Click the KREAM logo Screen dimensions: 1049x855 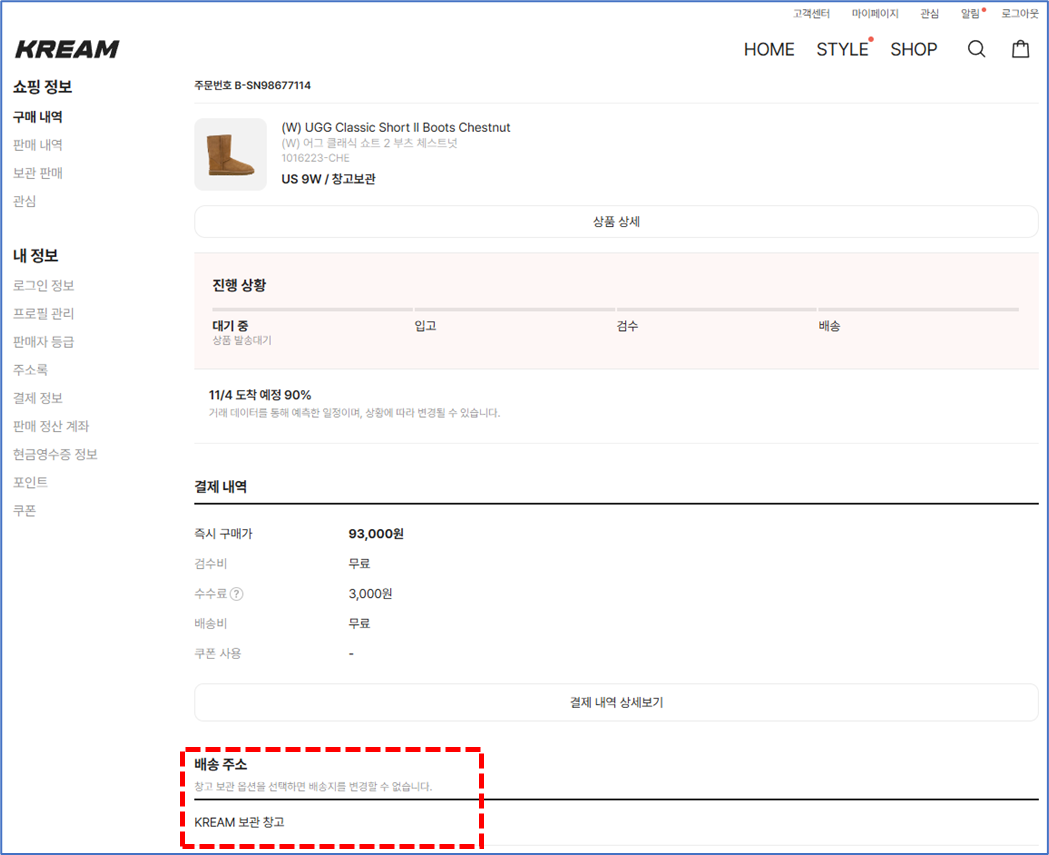(x=67, y=49)
